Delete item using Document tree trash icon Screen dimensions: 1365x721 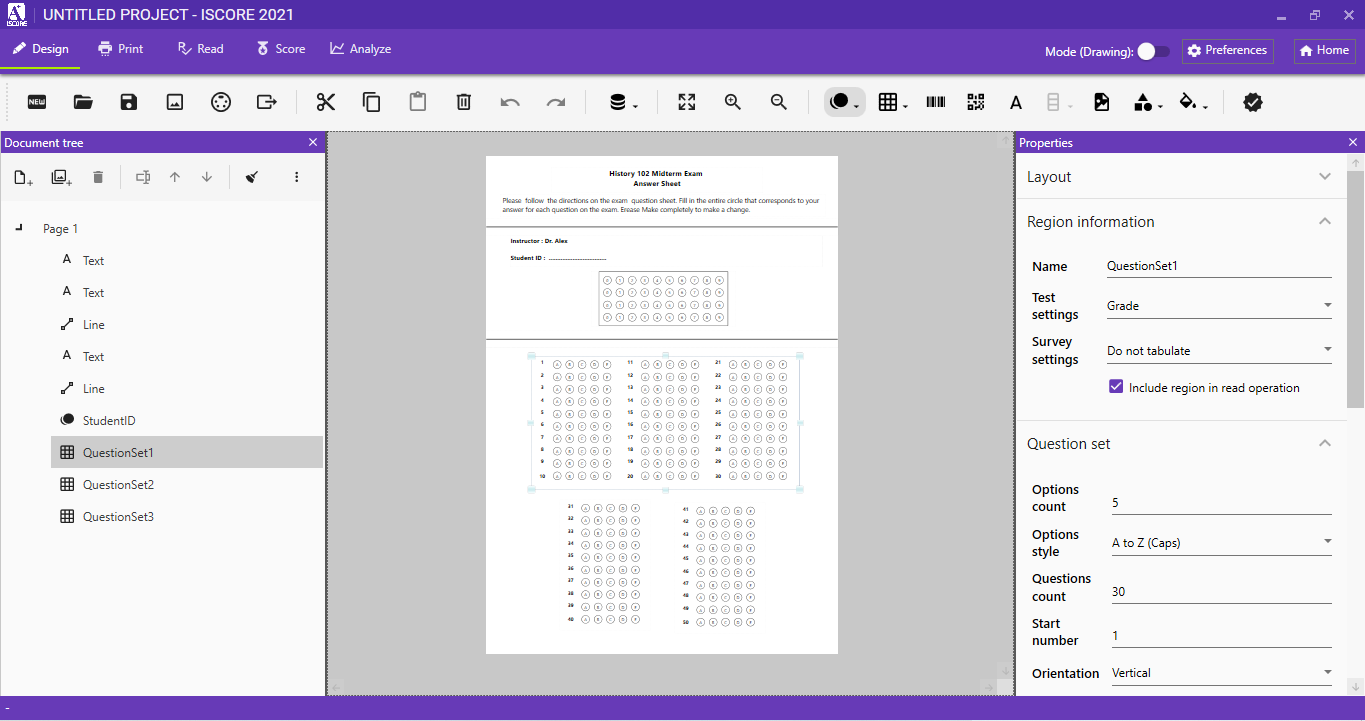coord(98,177)
